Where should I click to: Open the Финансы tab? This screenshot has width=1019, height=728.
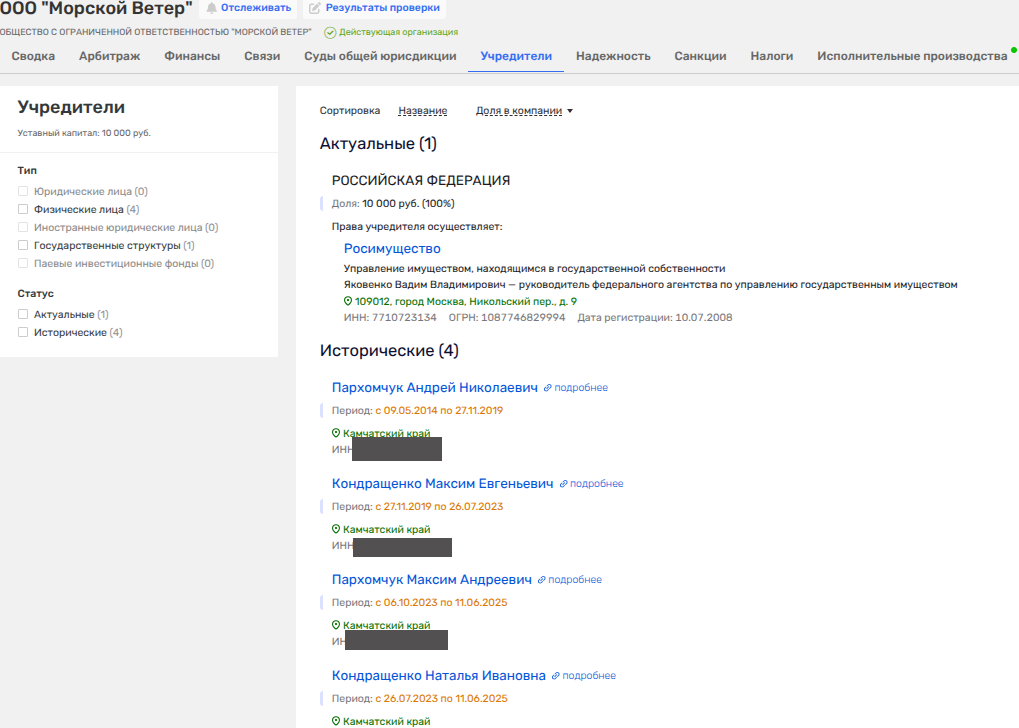pyautogui.click(x=192, y=56)
